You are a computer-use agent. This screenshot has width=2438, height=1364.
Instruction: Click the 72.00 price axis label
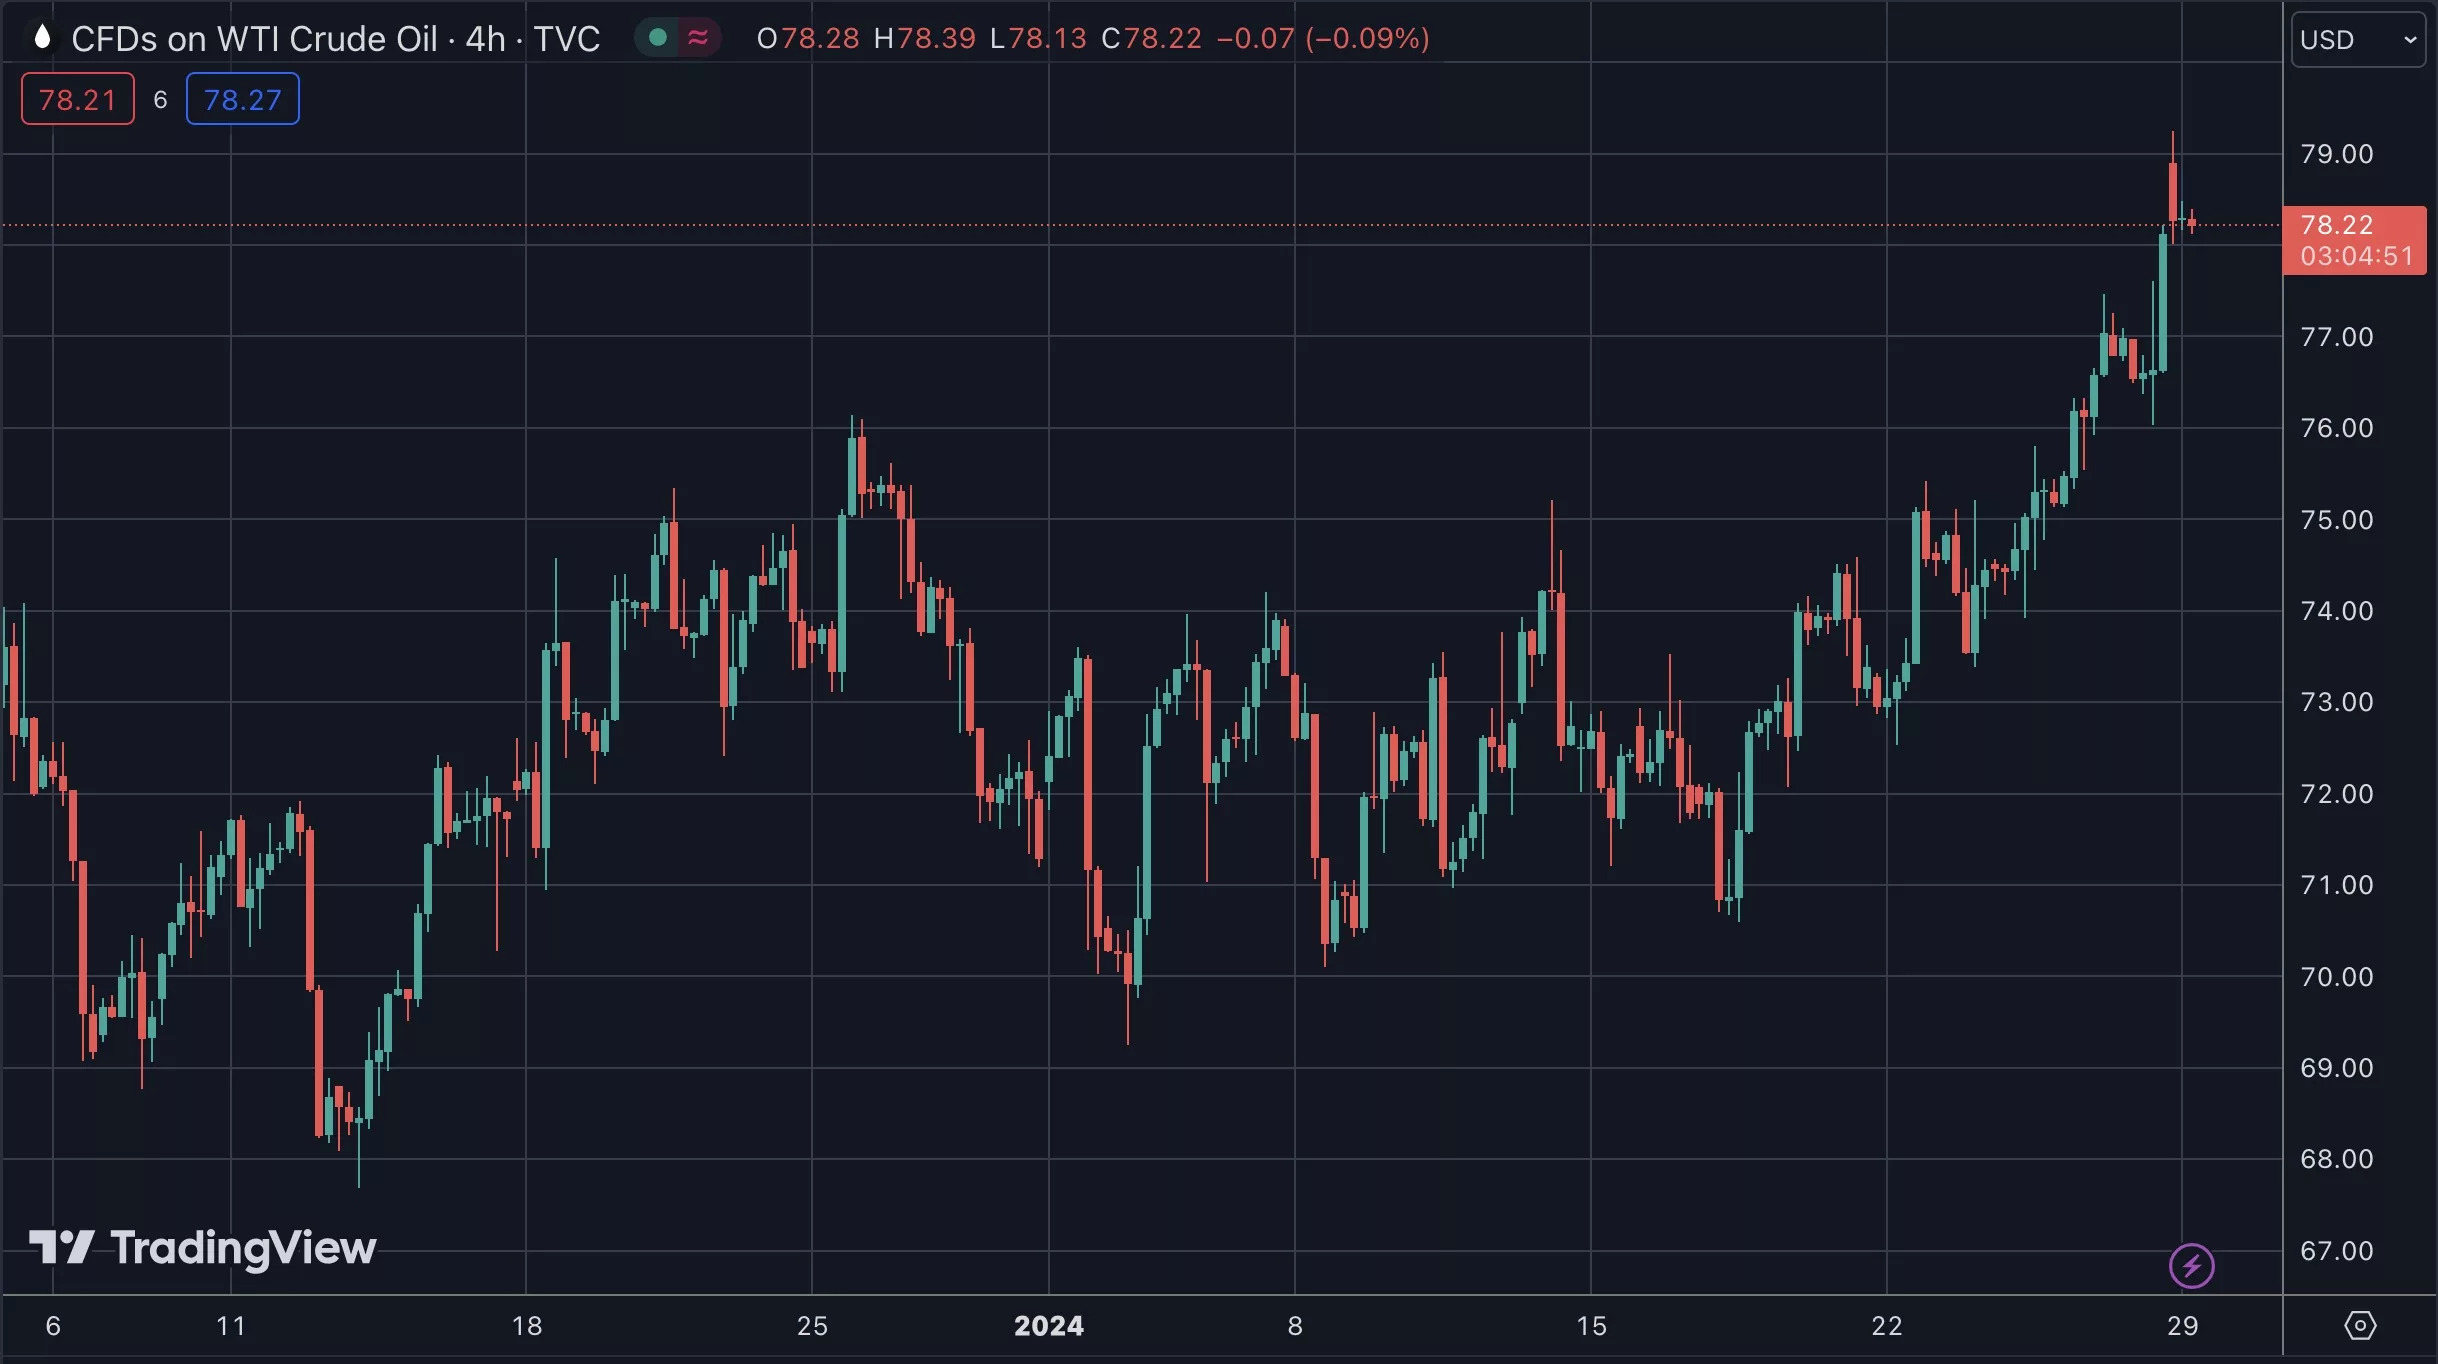tap(2337, 794)
